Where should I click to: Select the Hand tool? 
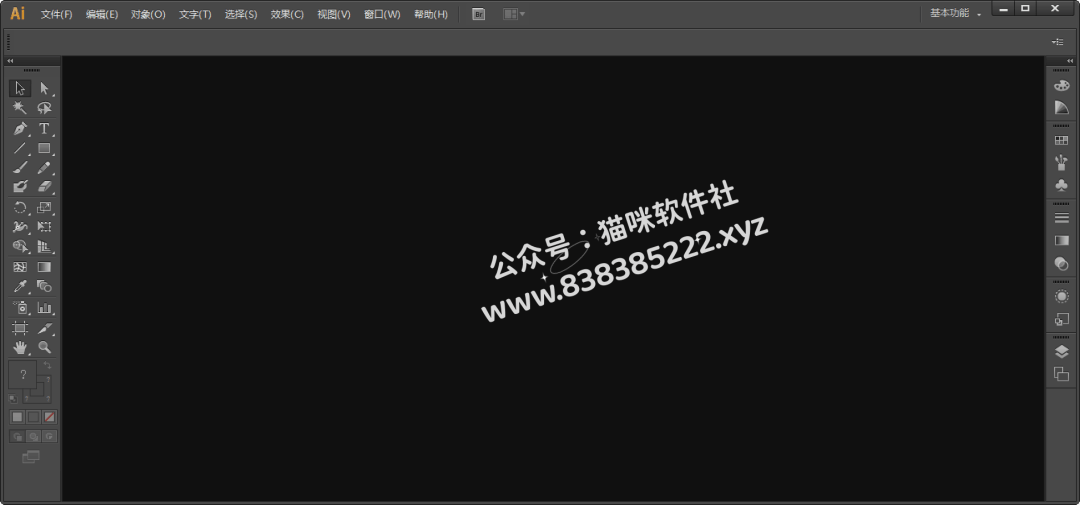pos(20,347)
